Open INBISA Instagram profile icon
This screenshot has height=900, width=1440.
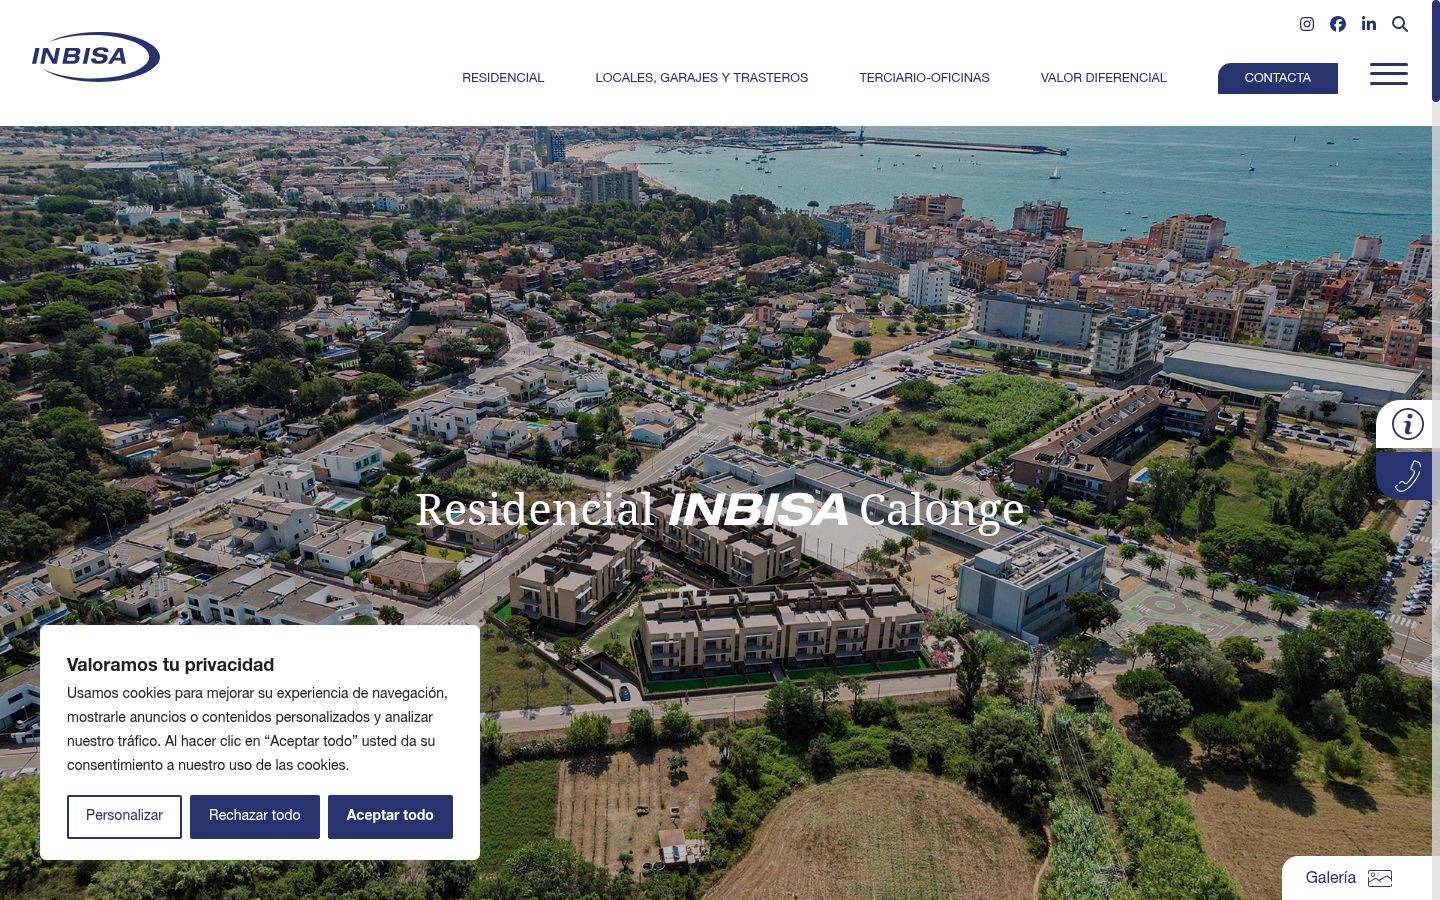point(1307,24)
